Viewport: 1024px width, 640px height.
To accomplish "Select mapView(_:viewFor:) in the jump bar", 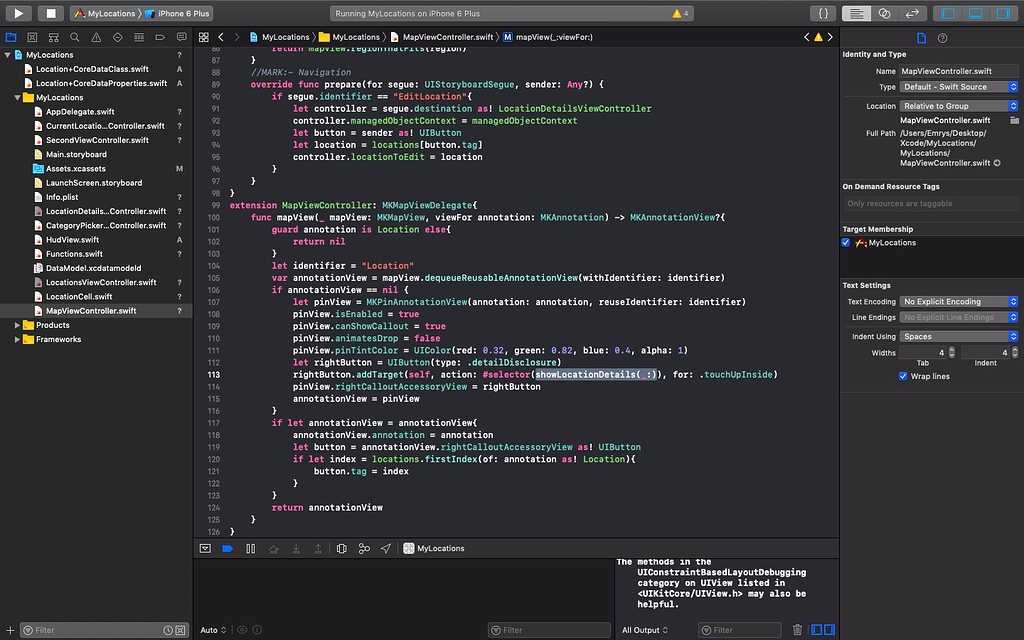I will pos(548,37).
